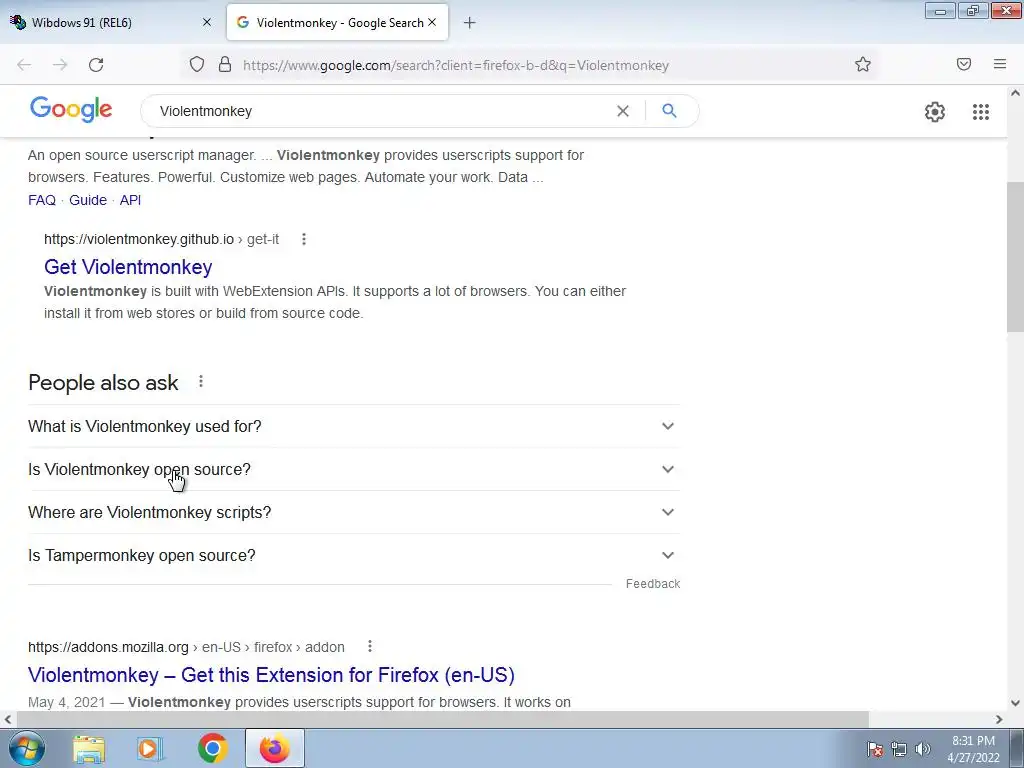
Task: Close the Violentmonkey Google Search tab
Action: [432, 22]
